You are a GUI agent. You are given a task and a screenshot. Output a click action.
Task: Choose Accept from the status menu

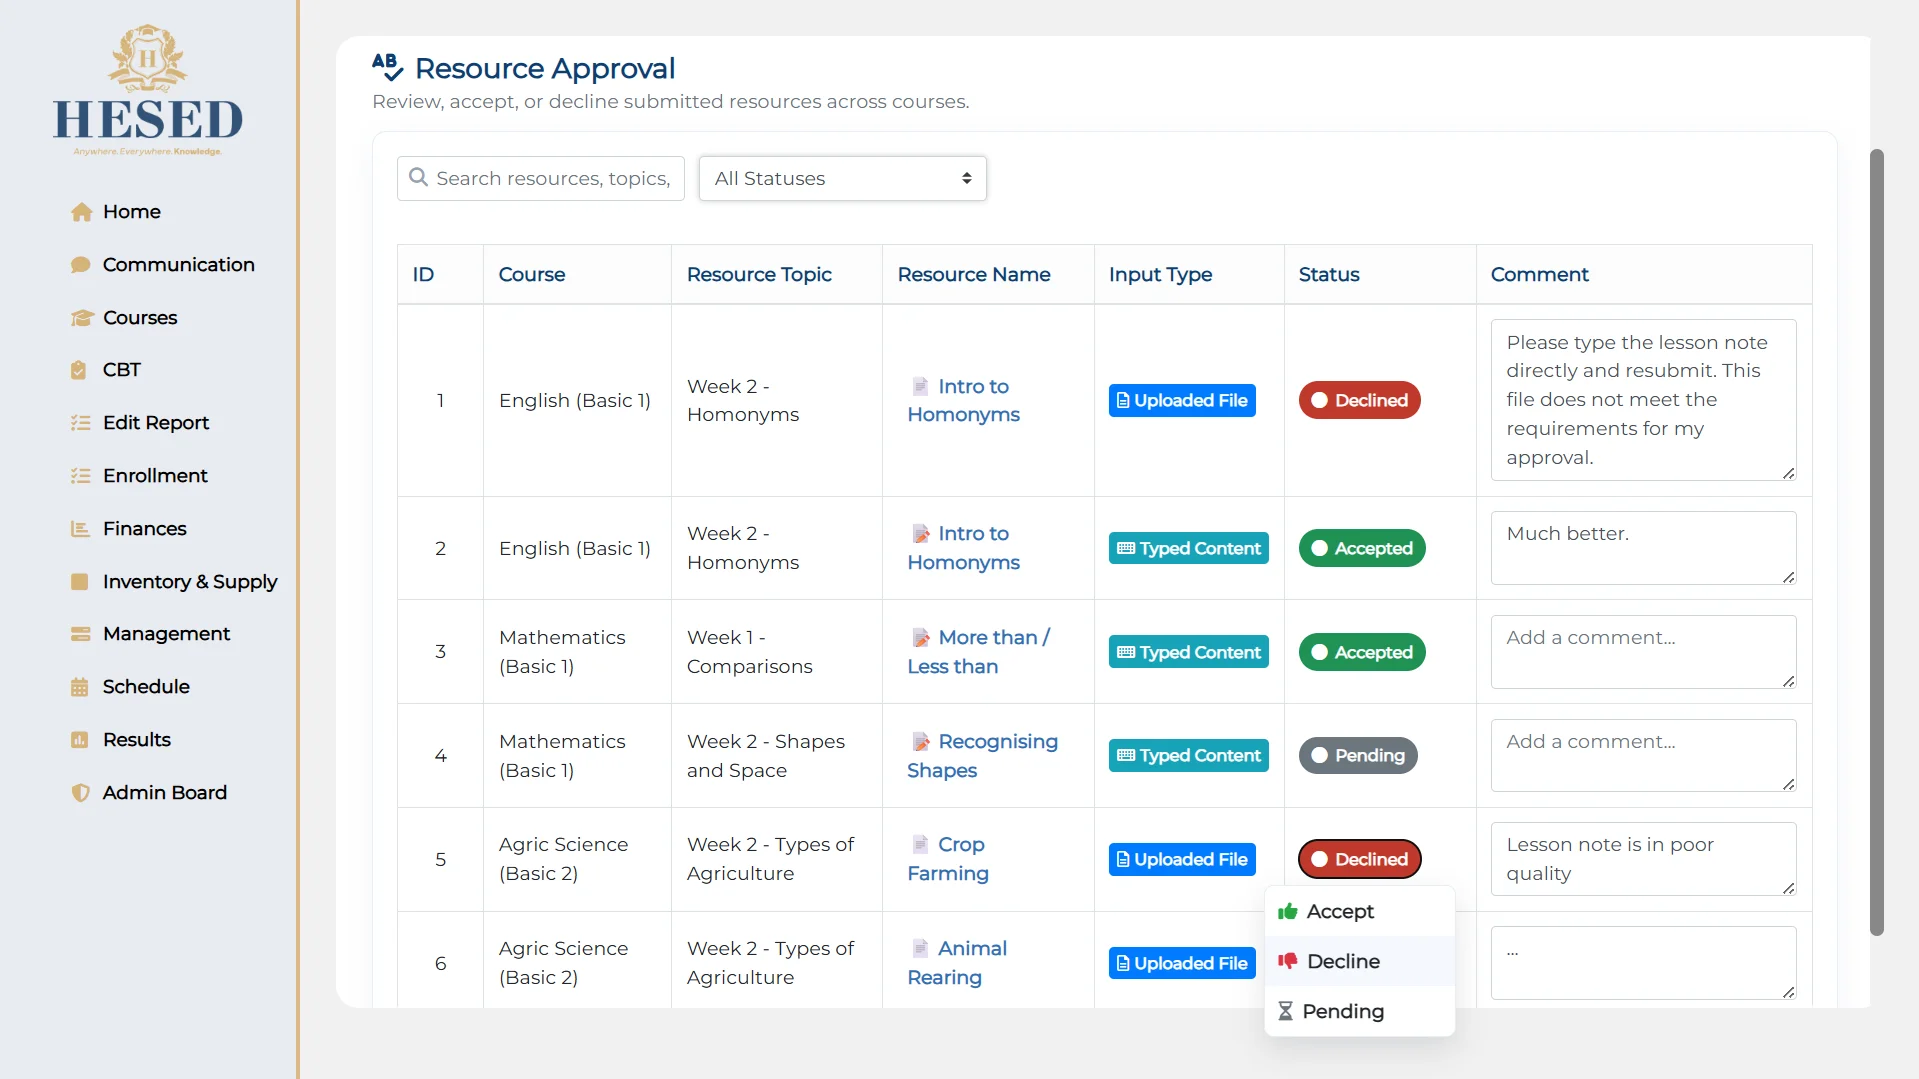click(x=1340, y=911)
